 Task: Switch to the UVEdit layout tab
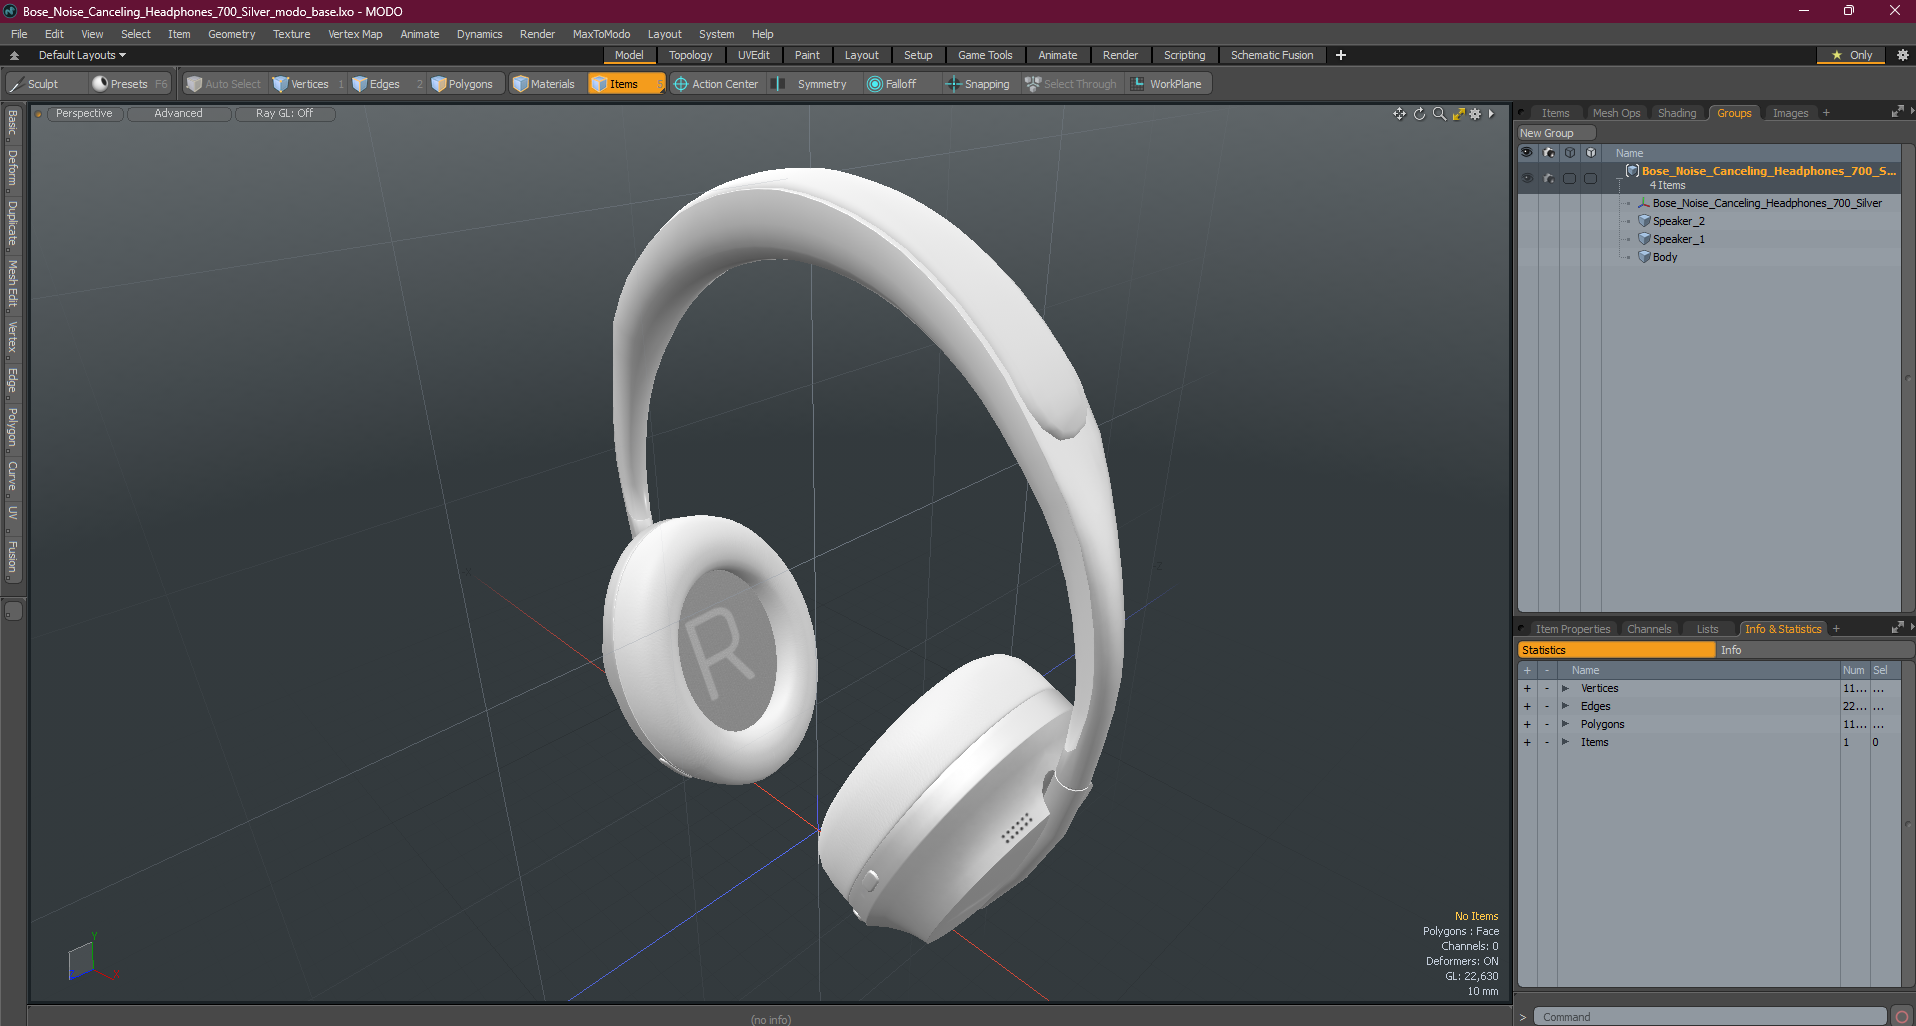[753, 55]
